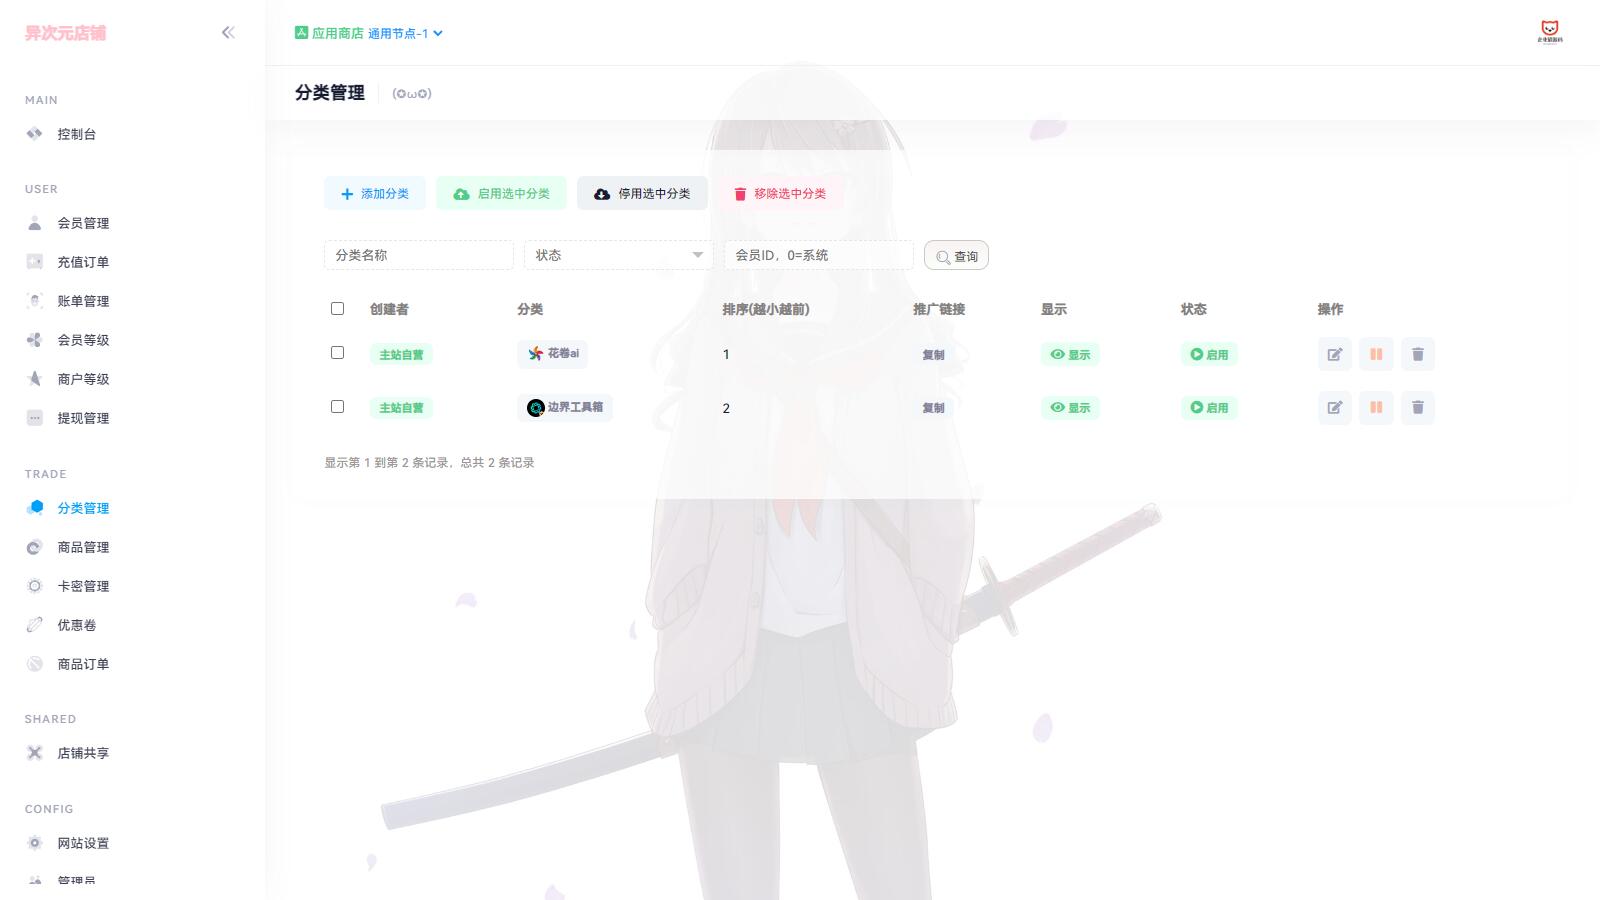Collapse the sidebar with the double chevron
The height and width of the screenshot is (900, 1600).
tap(228, 33)
